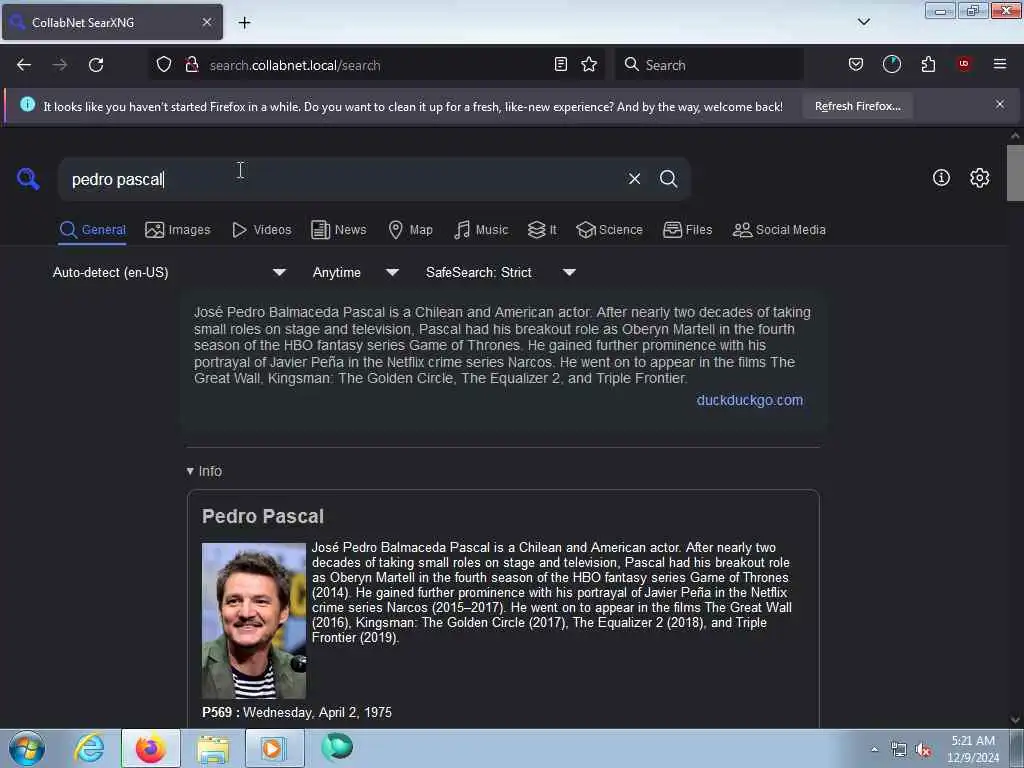Viewport: 1024px width, 768px height.
Task: Open the Extensions puzzle icon
Action: tap(928, 65)
